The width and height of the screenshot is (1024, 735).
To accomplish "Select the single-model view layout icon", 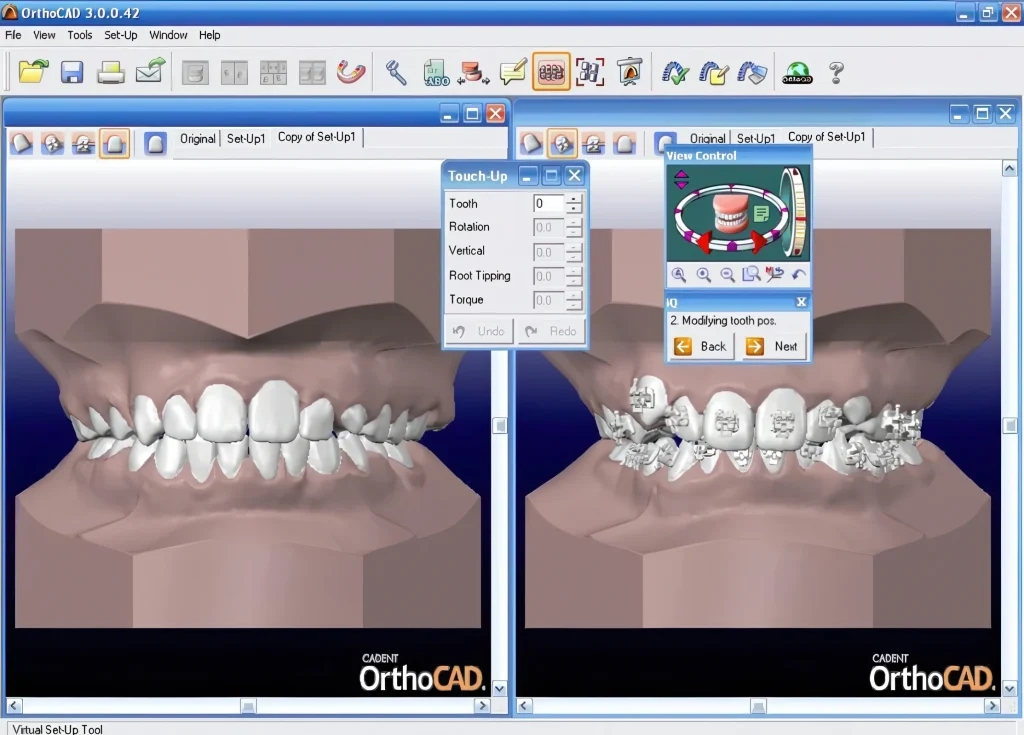I will (x=195, y=72).
